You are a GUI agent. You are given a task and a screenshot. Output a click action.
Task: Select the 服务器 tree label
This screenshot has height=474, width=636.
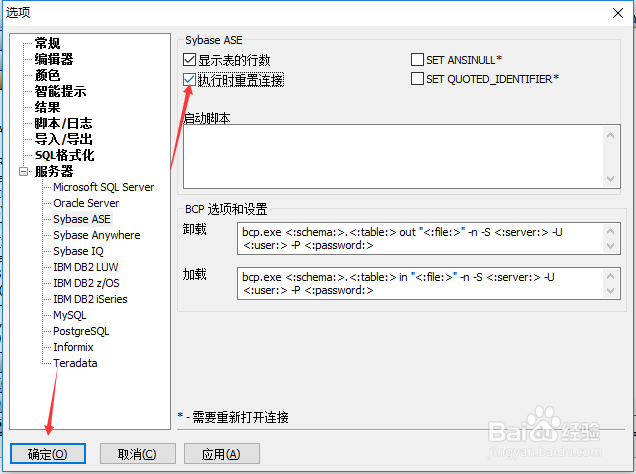(54, 171)
